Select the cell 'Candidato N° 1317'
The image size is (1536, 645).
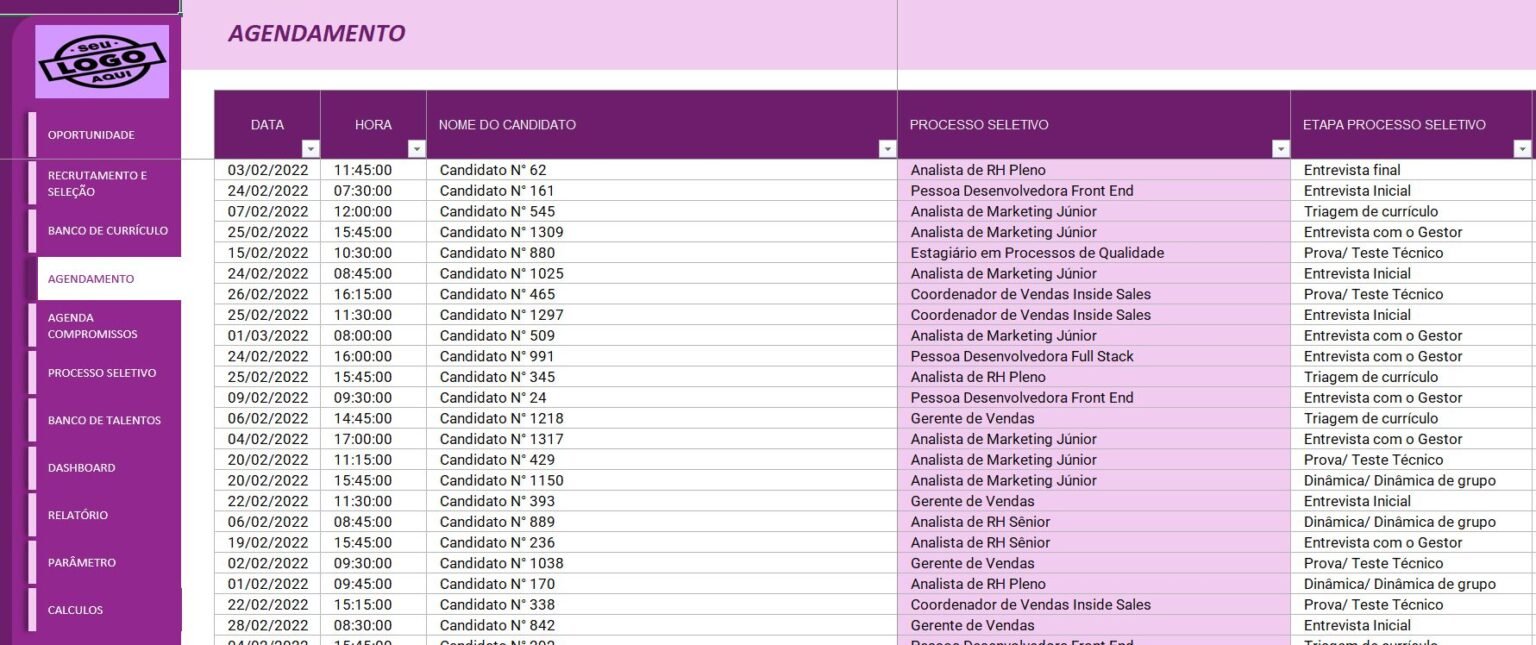662,439
